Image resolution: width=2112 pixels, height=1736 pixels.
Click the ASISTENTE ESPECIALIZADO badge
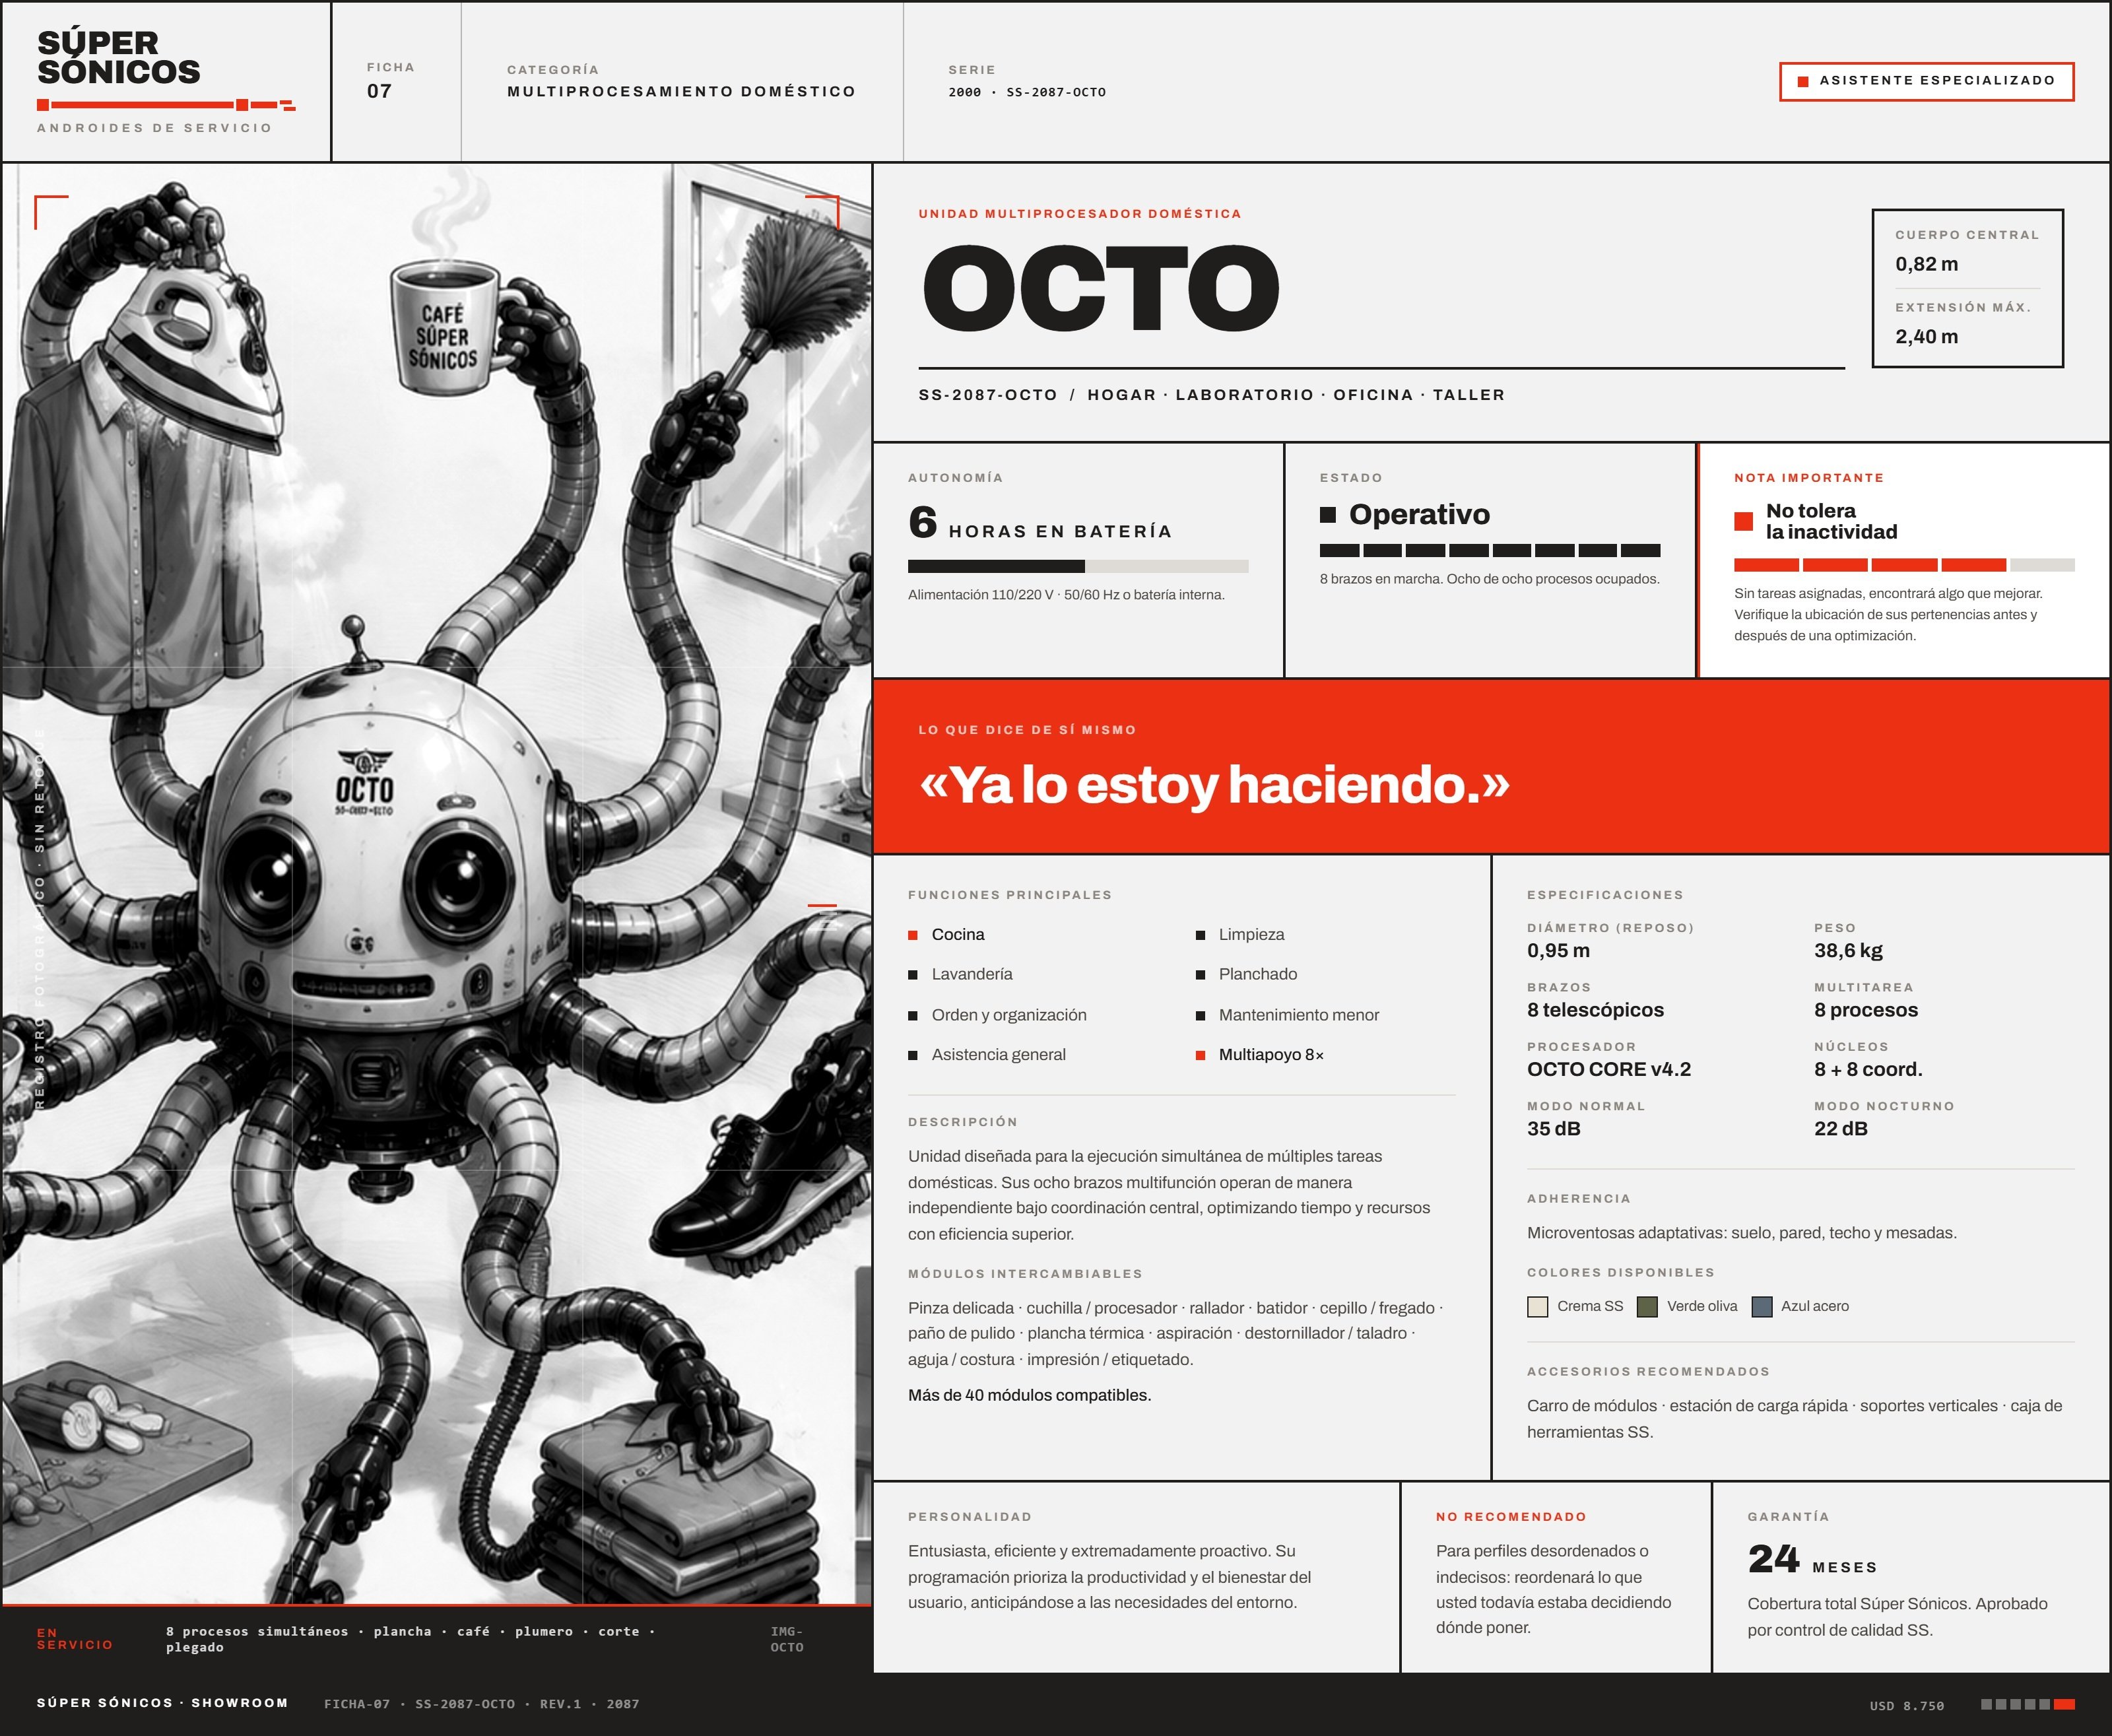[1926, 81]
